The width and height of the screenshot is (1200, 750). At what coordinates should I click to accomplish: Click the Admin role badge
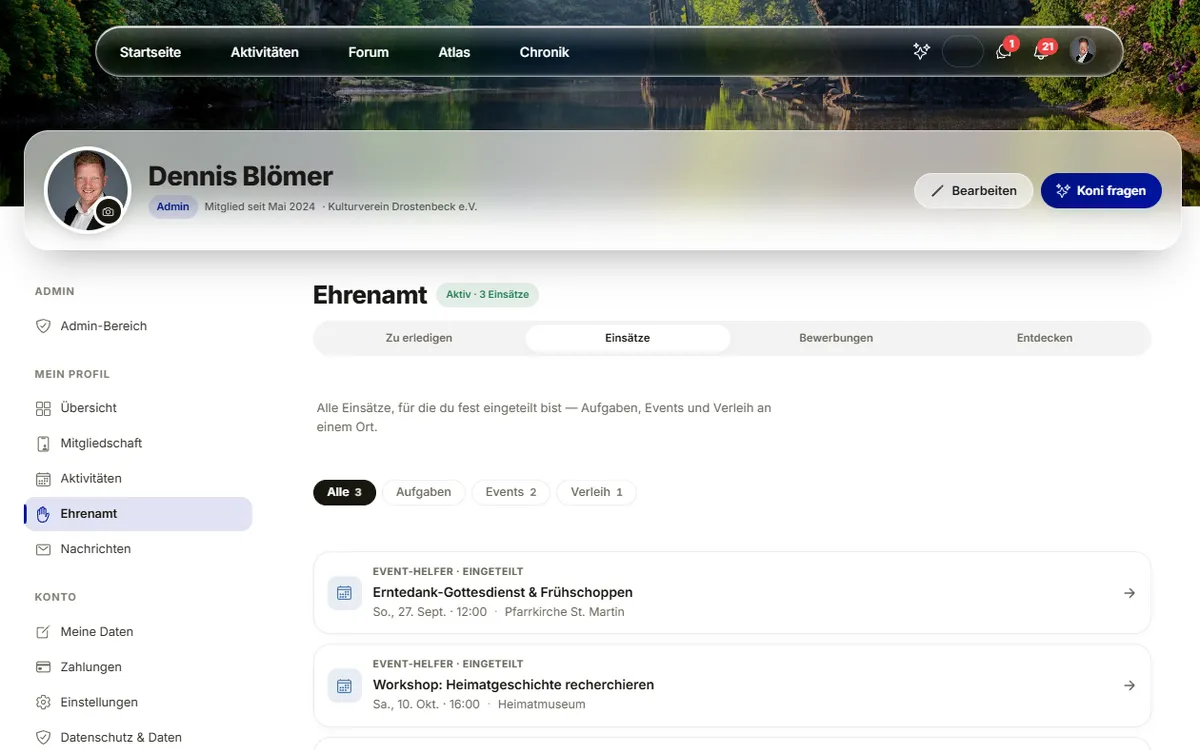pos(173,207)
